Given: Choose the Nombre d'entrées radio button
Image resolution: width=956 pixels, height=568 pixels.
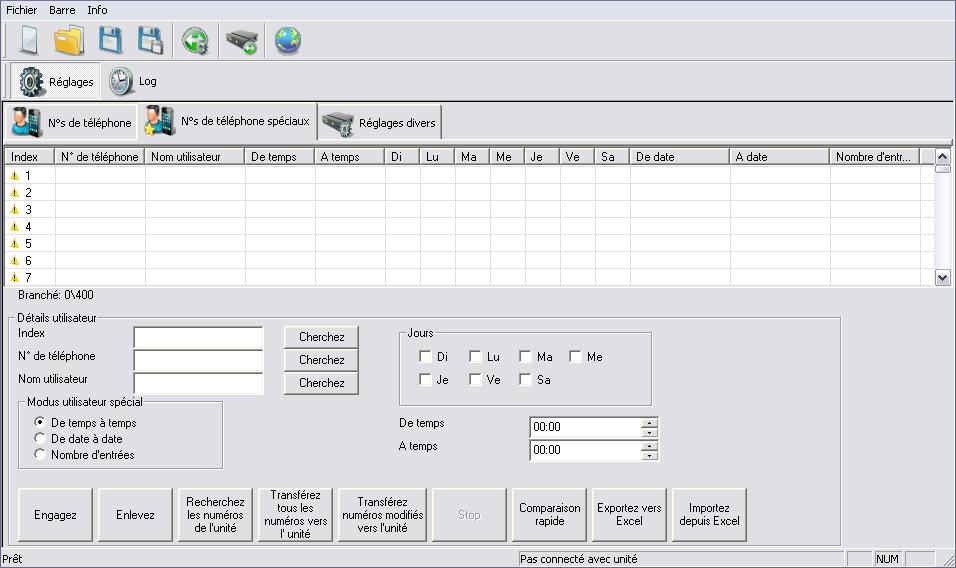Looking at the screenshot, I should coord(40,454).
